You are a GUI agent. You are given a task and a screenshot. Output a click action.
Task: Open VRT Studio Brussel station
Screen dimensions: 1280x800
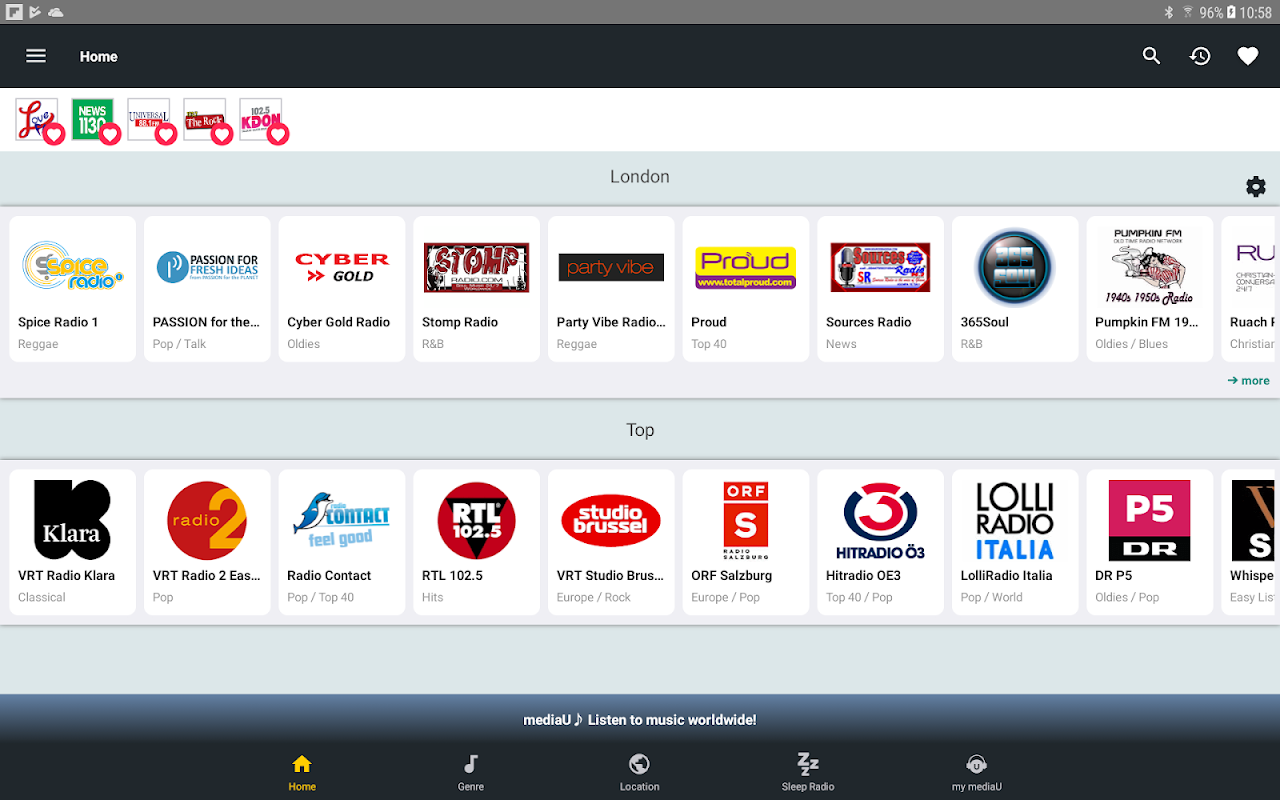611,542
